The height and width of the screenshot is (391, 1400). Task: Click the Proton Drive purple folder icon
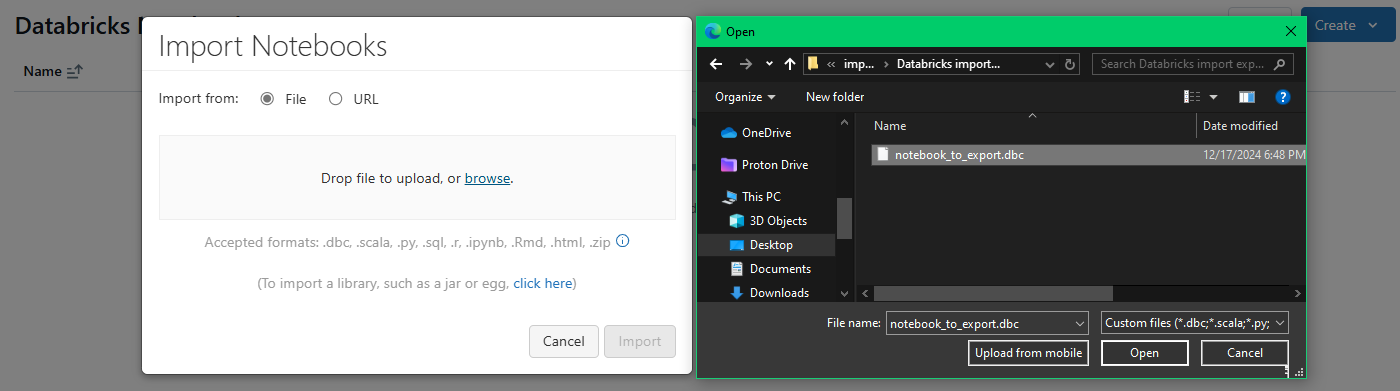click(x=728, y=165)
